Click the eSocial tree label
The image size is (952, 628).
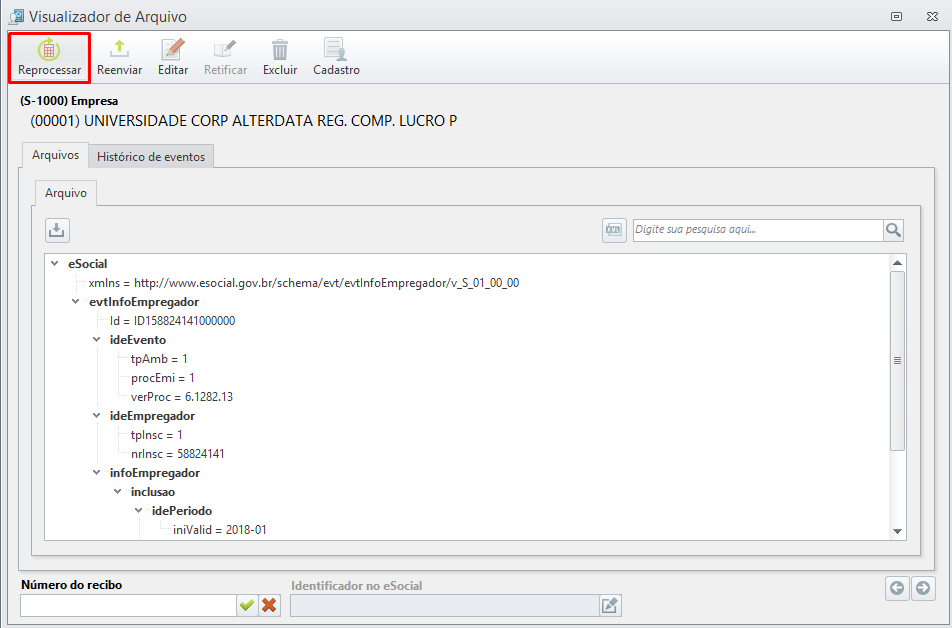87,264
